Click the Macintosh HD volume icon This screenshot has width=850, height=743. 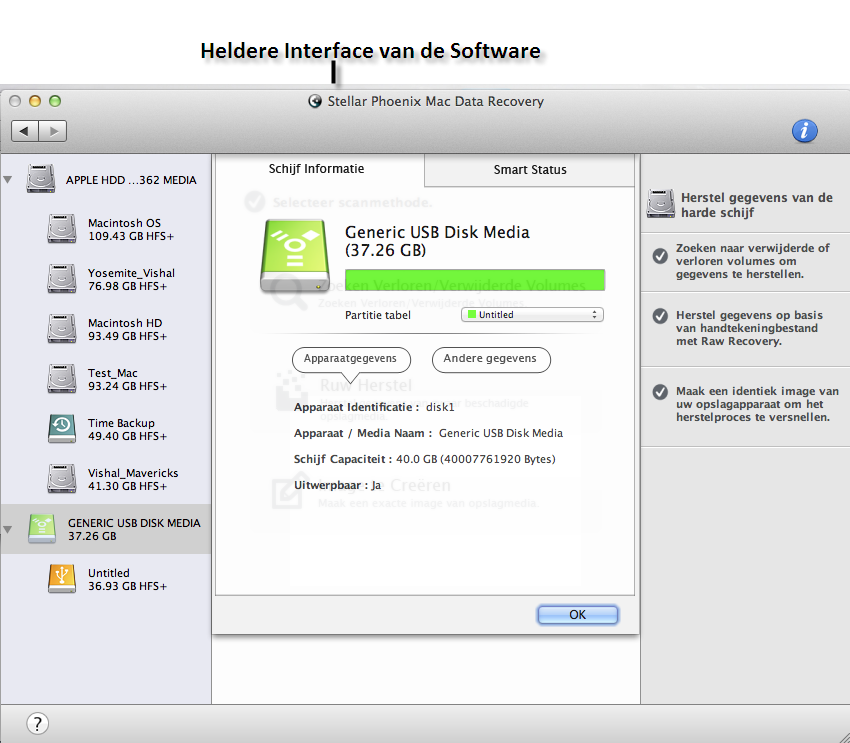click(x=61, y=328)
